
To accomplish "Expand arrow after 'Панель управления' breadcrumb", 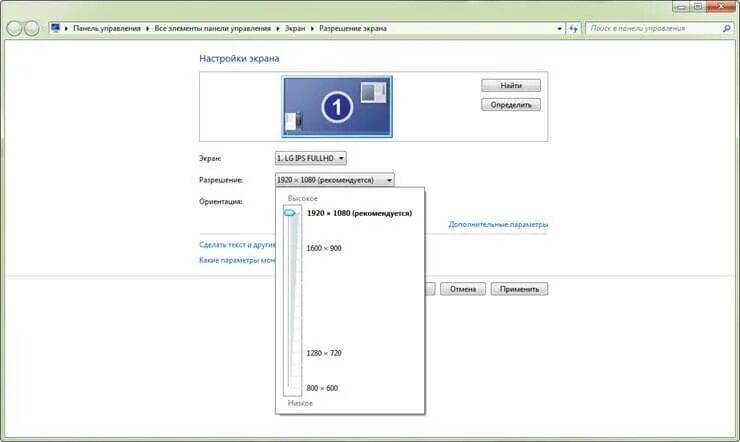I will coord(147,28).
